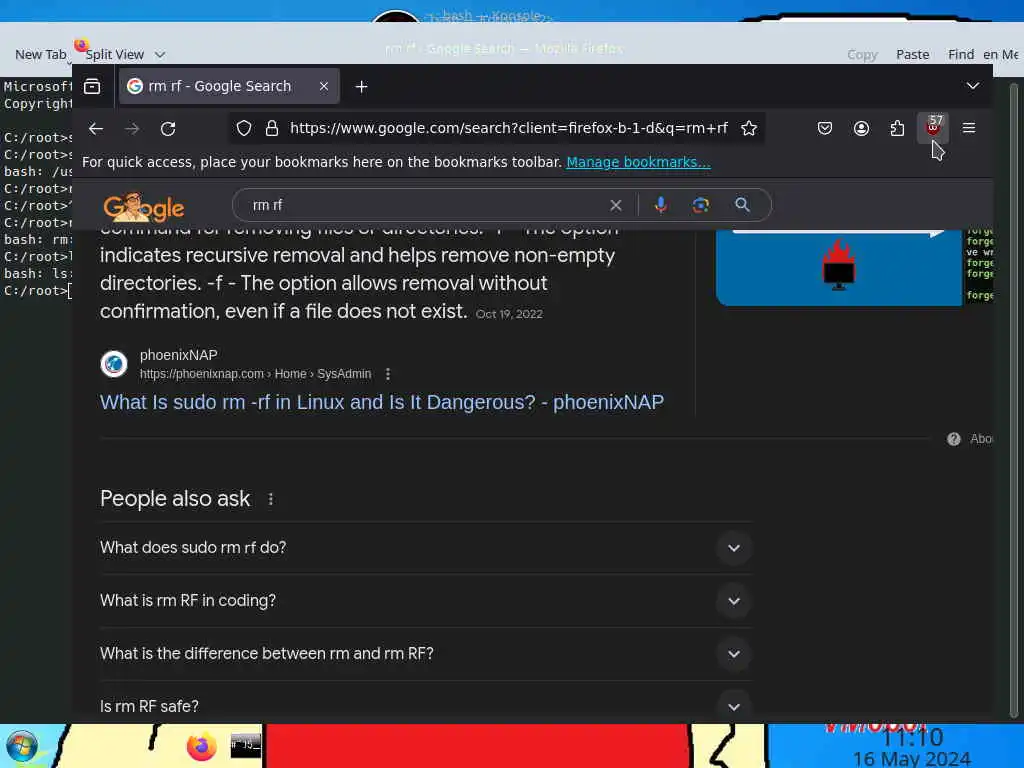Click Find in Konsole toolbar
This screenshot has width=1024, height=768.
tap(961, 54)
